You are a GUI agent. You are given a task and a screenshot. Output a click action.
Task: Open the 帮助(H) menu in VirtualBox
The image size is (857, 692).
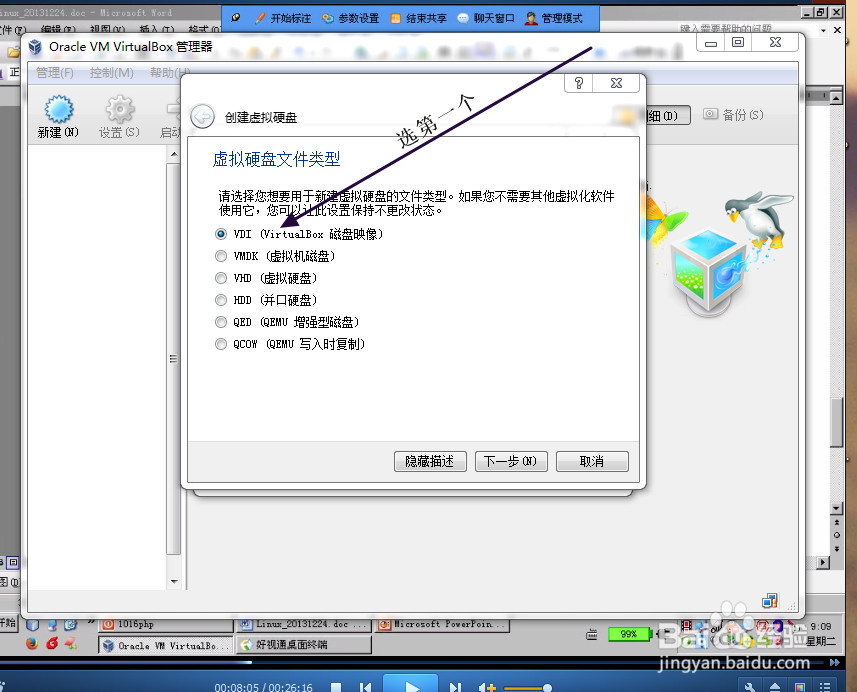[169, 73]
